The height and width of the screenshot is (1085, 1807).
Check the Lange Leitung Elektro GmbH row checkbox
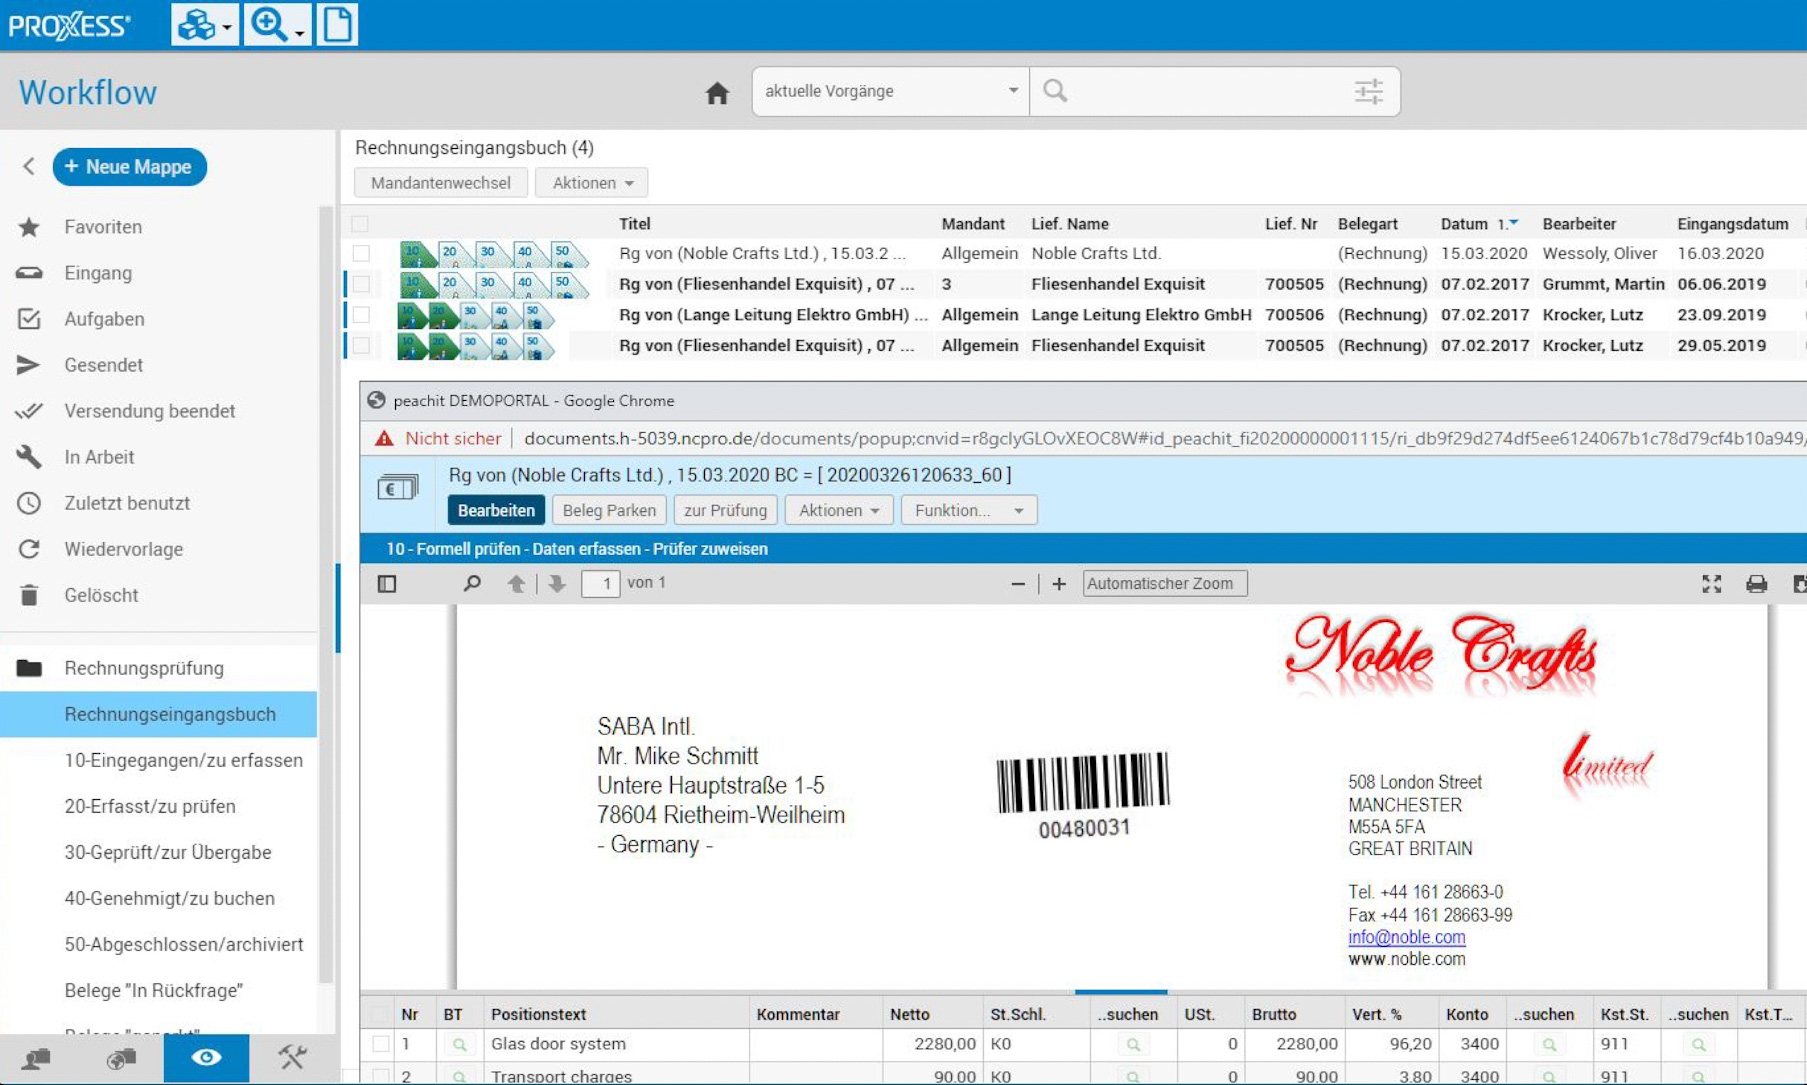click(361, 315)
